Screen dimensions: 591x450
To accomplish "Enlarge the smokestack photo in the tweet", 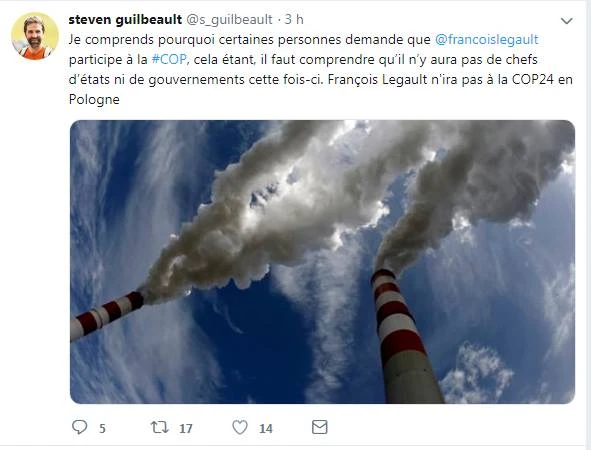I will click(322, 262).
